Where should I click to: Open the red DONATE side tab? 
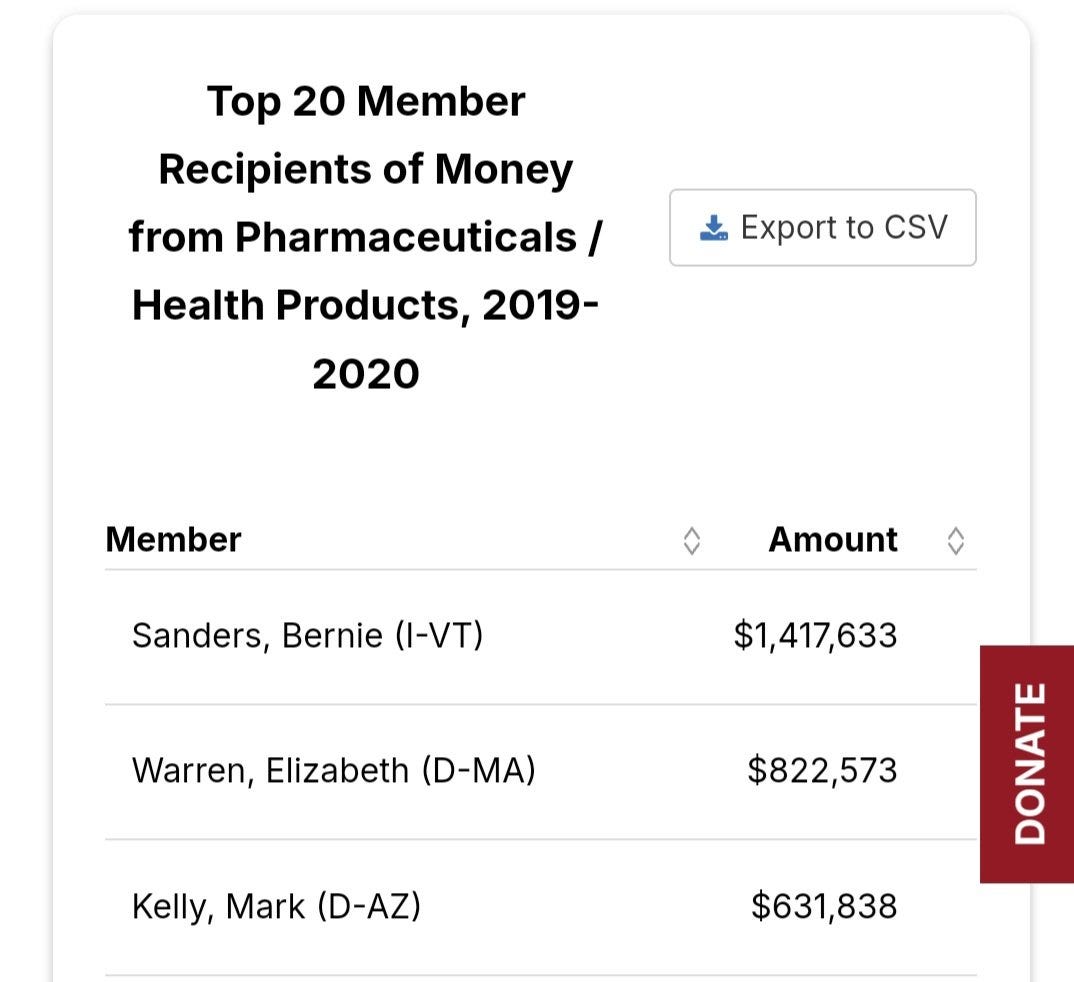1027,764
